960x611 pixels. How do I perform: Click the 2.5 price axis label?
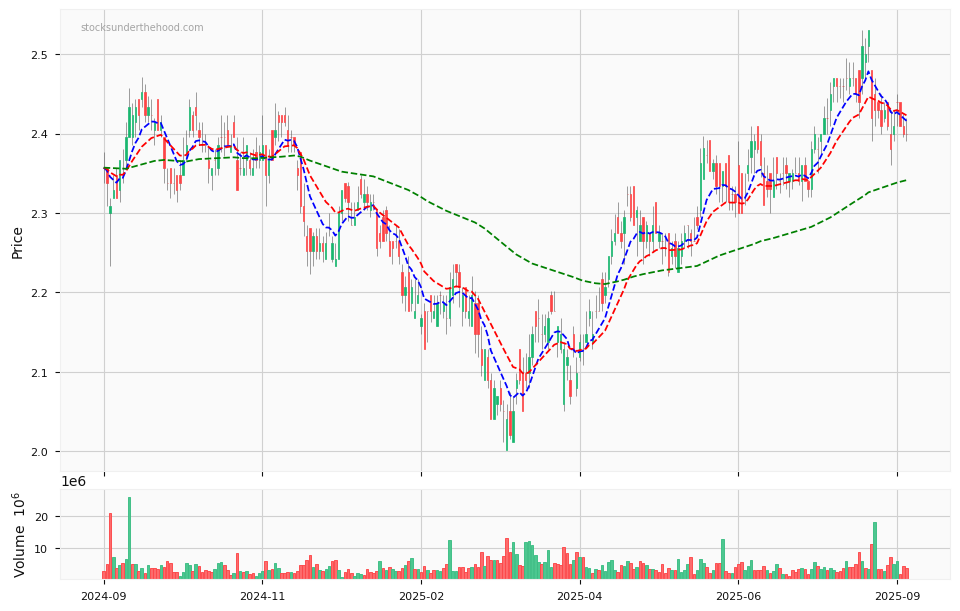click(37, 55)
